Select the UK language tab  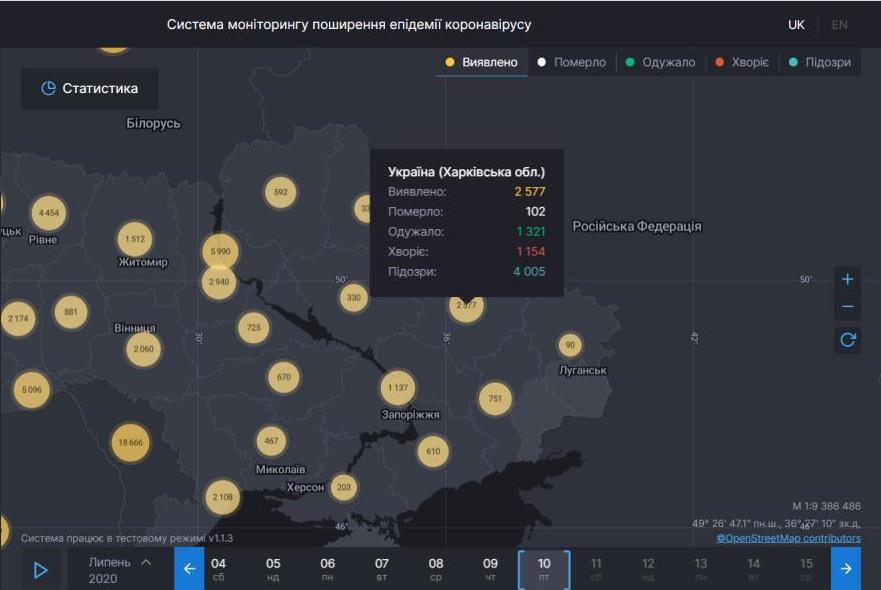coord(796,22)
